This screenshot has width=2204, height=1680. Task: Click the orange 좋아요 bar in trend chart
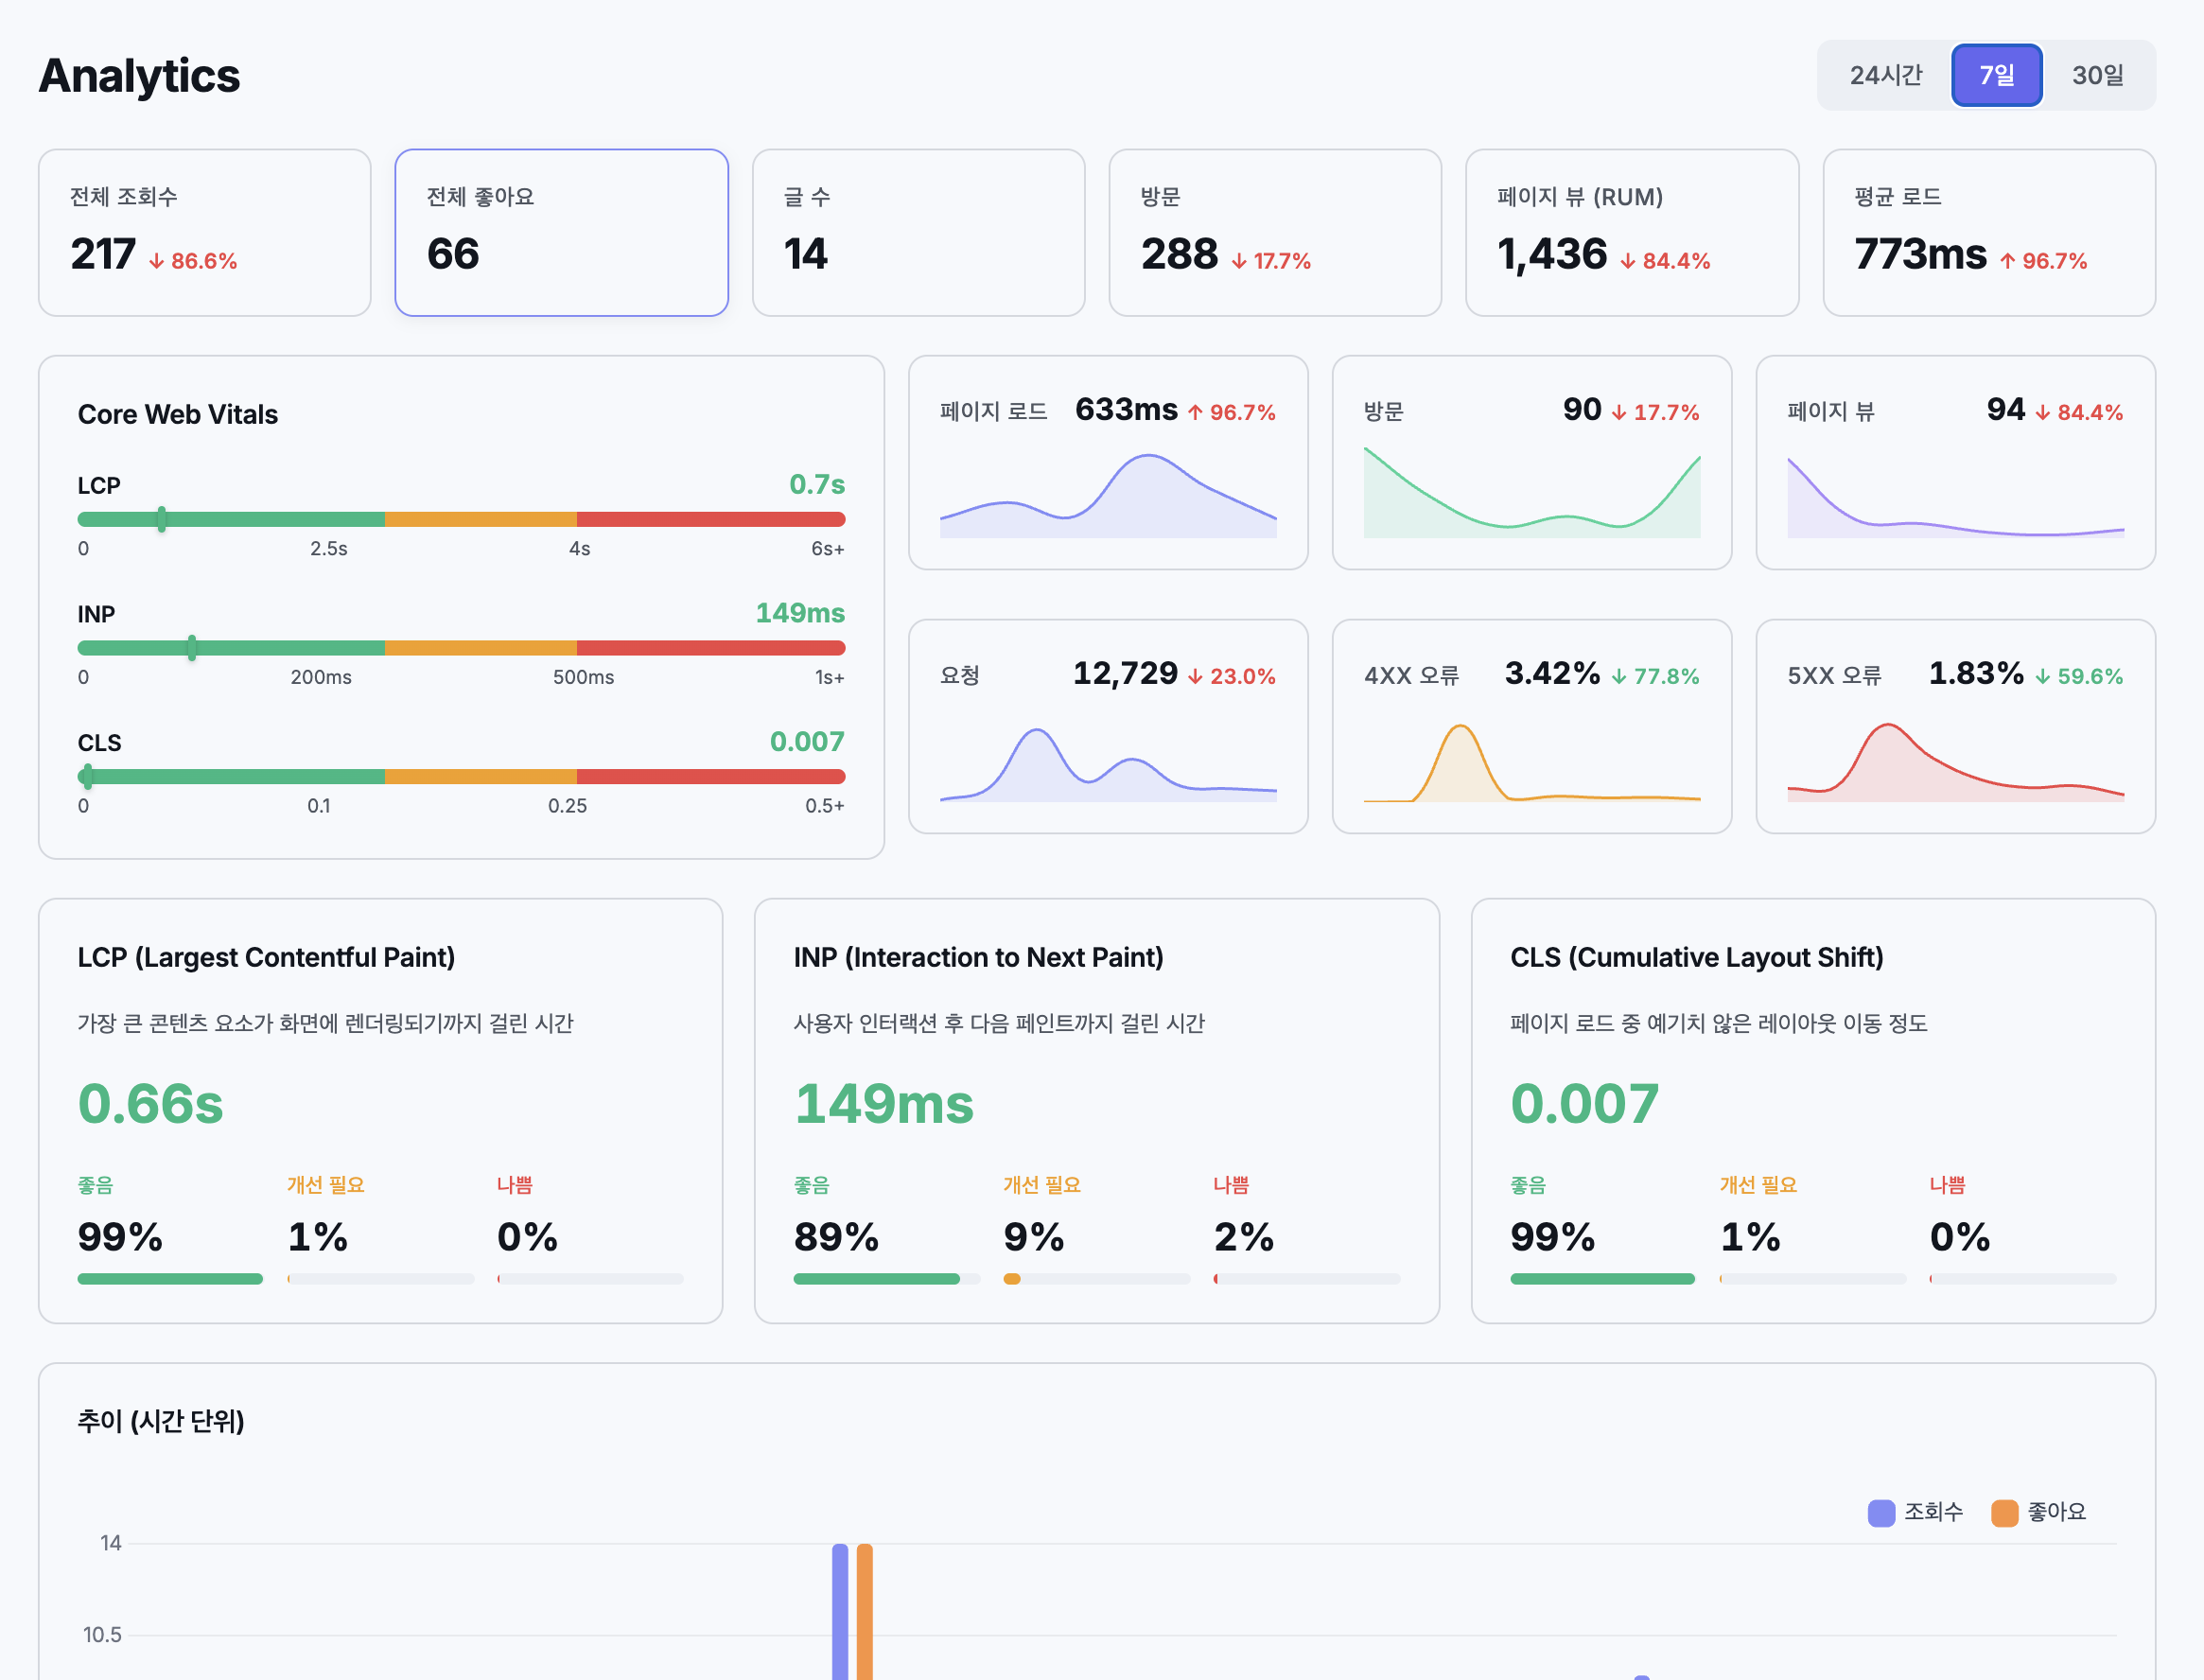click(x=865, y=1610)
